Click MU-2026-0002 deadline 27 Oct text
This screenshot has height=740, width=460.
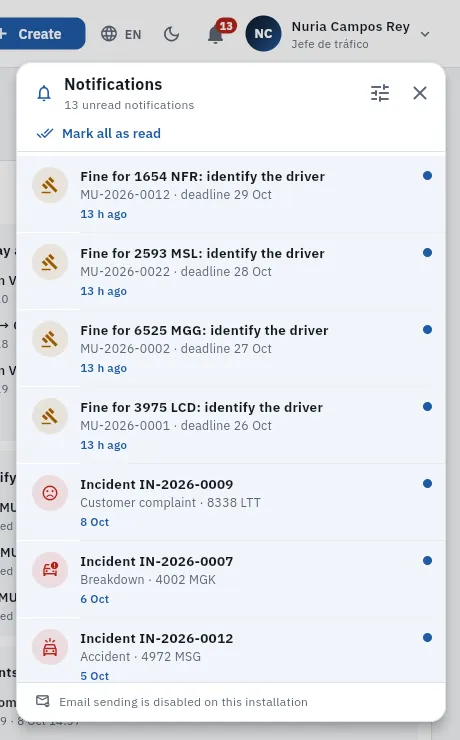tap(176, 348)
